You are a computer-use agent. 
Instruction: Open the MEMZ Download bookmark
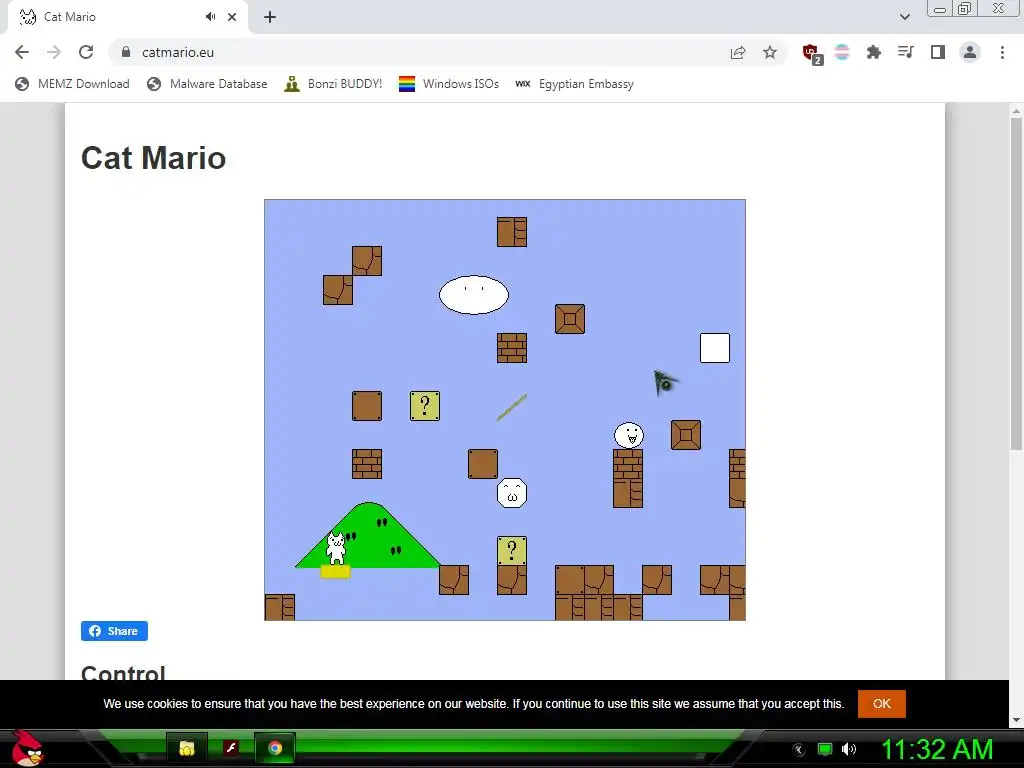(72, 84)
